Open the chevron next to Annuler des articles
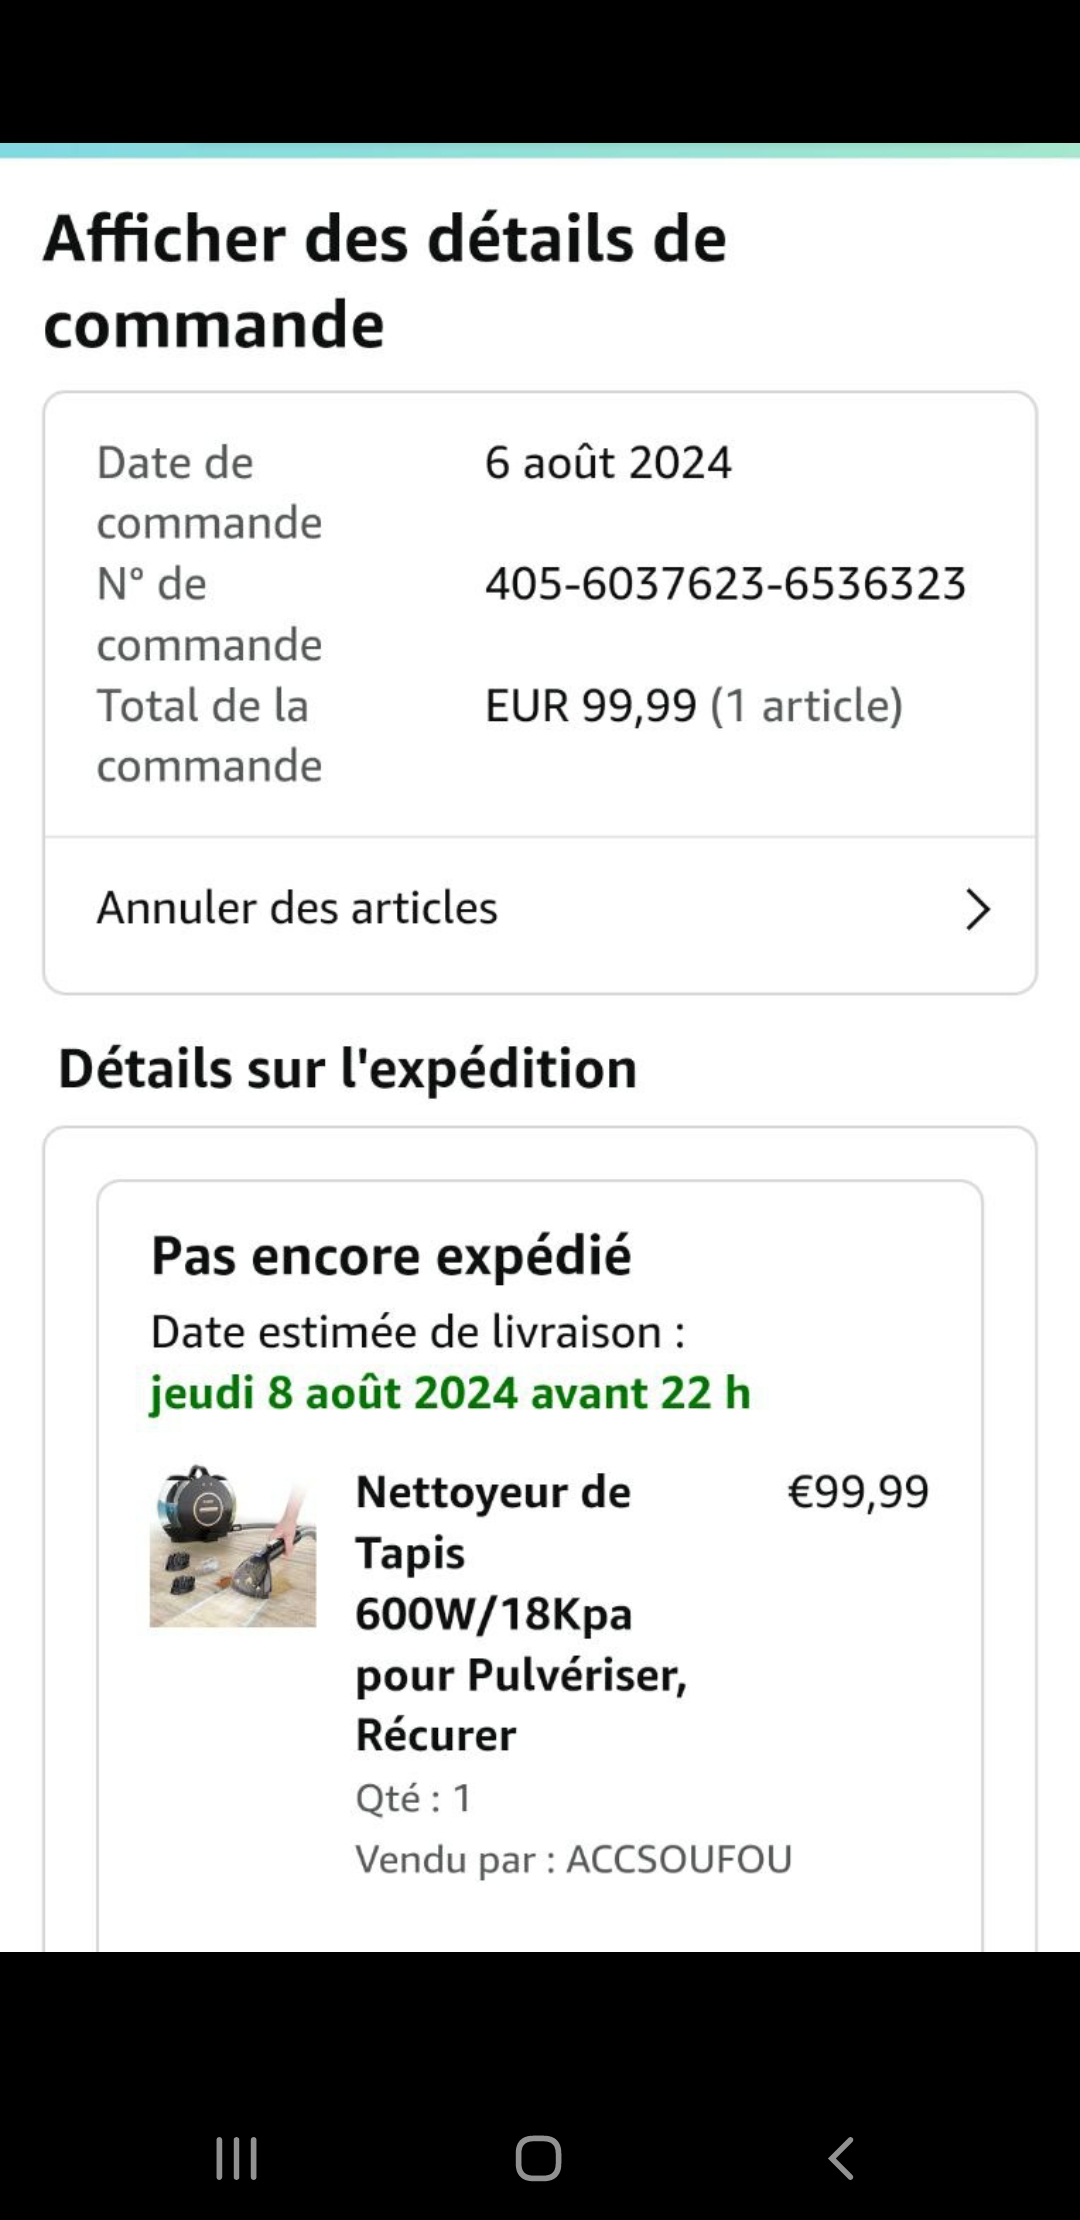The height and width of the screenshot is (2220, 1080). 977,909
